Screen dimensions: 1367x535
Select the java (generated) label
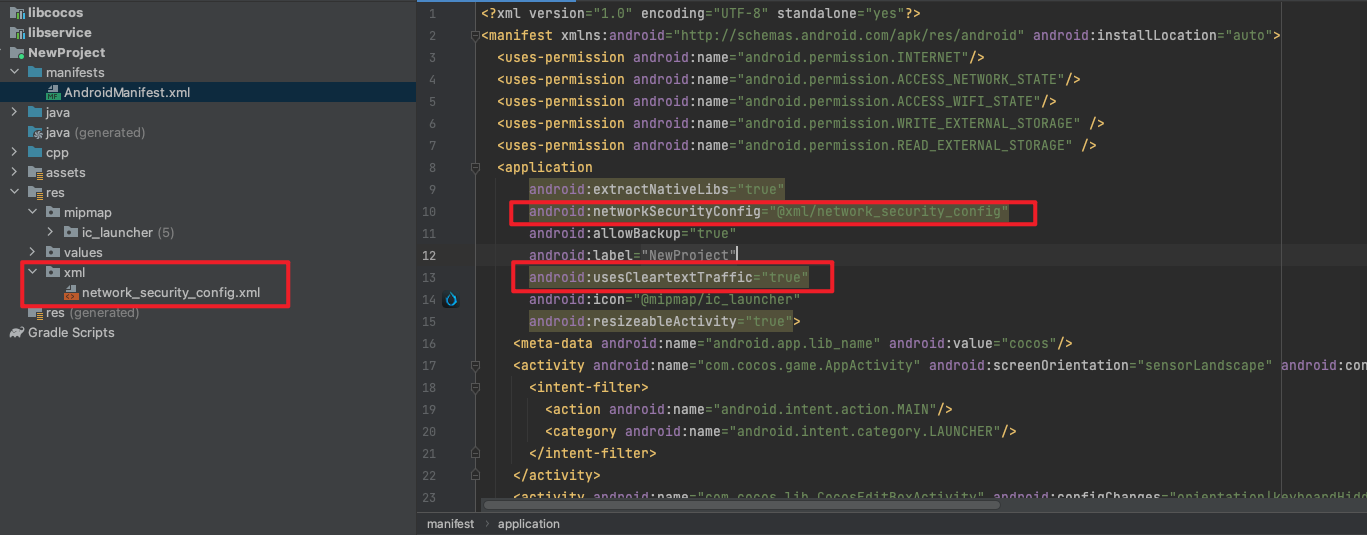click(95, 133)
